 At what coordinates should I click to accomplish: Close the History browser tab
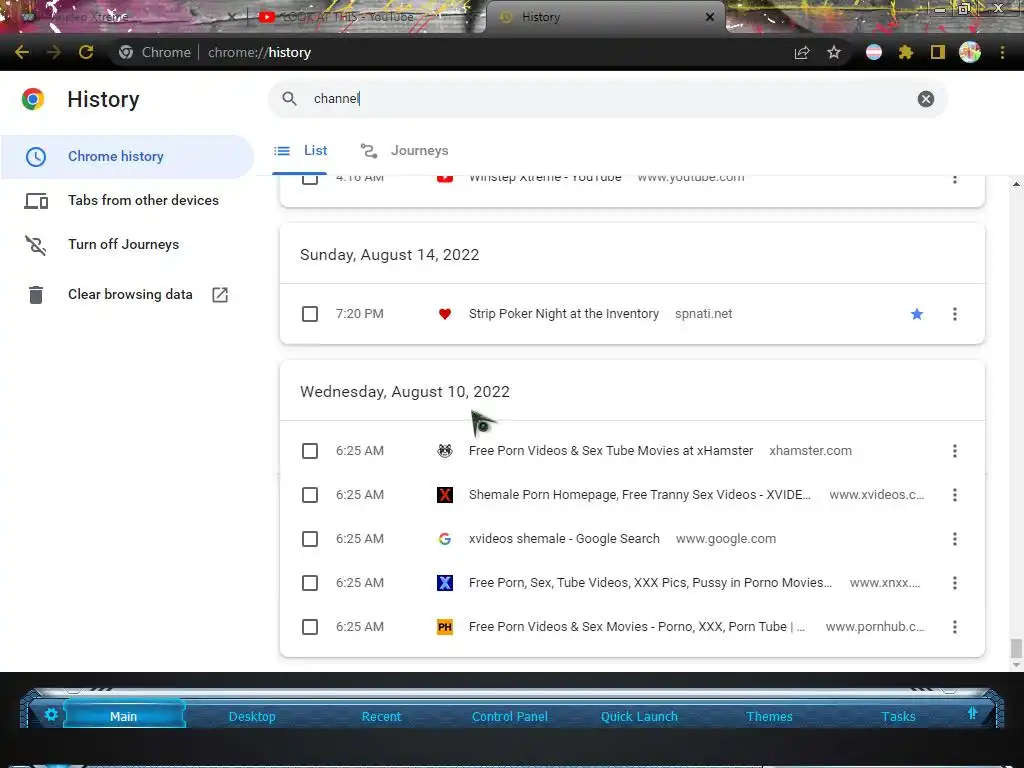pyautogui.click(x=710, y=17)
